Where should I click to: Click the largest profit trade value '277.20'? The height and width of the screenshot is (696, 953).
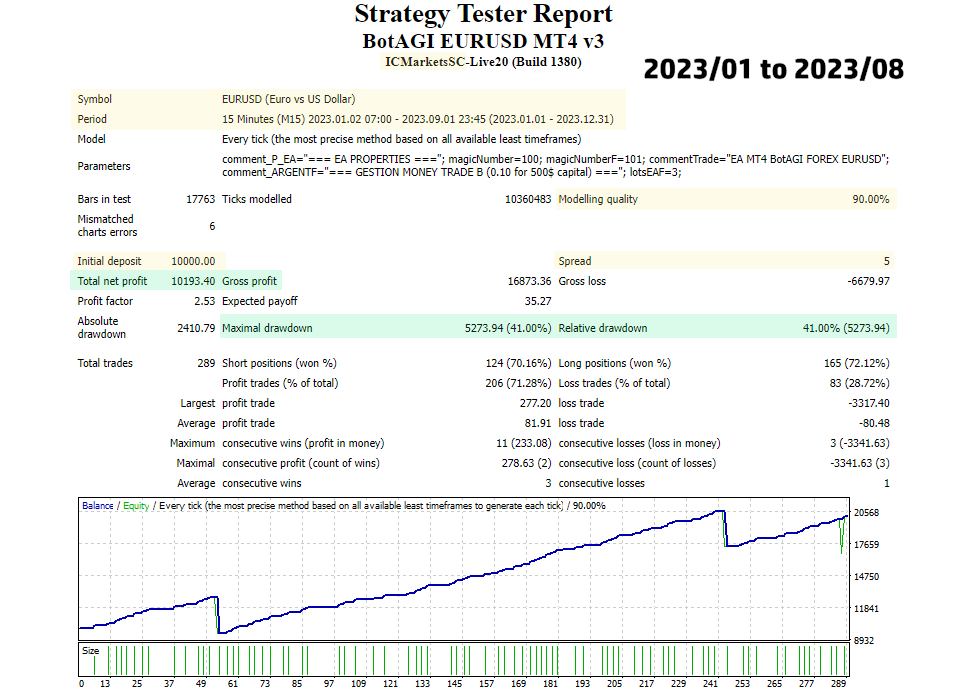pos(535,403)
